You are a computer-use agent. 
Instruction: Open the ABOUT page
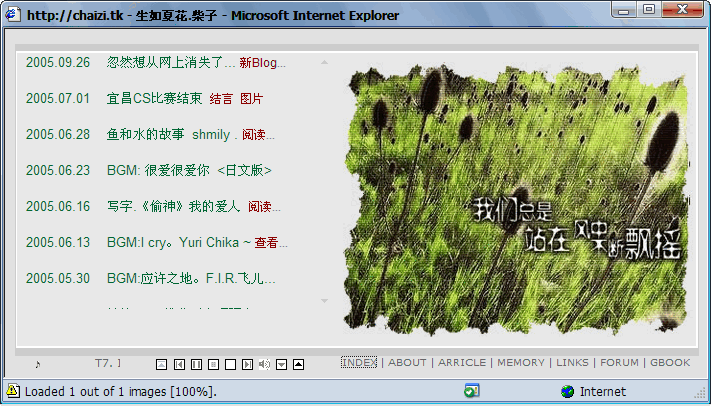point(407,362)
